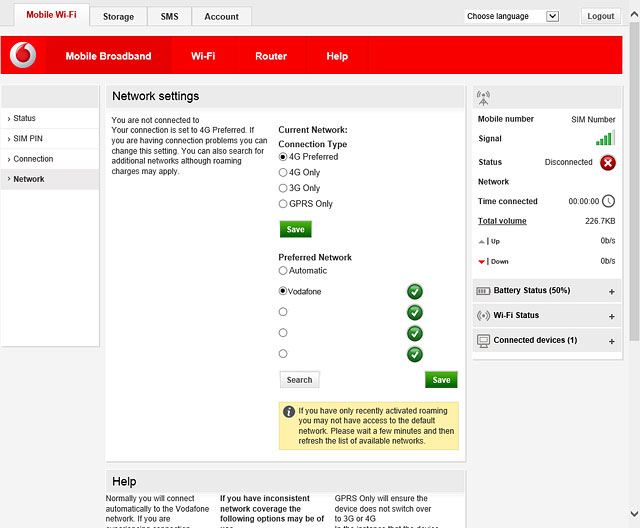Select Vodafone preferred network radio
640x528 pixels.
283,291
